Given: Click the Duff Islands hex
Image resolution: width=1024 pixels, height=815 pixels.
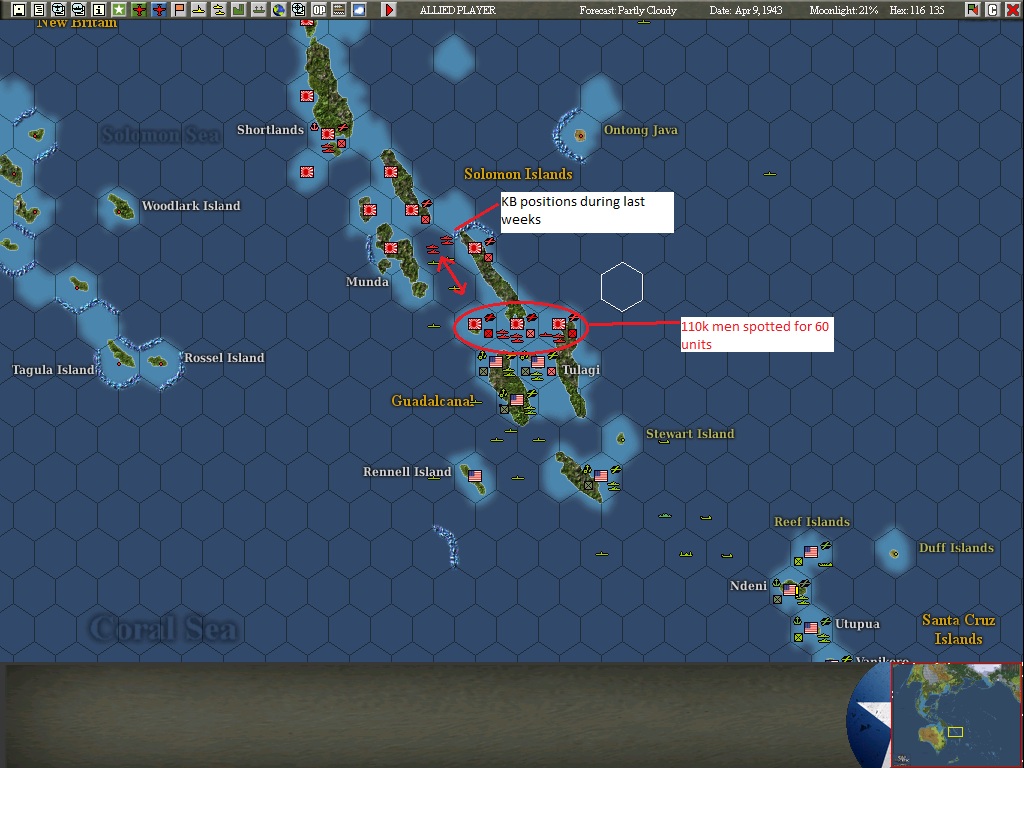Looking at the screenshot, I should point(895,554).
